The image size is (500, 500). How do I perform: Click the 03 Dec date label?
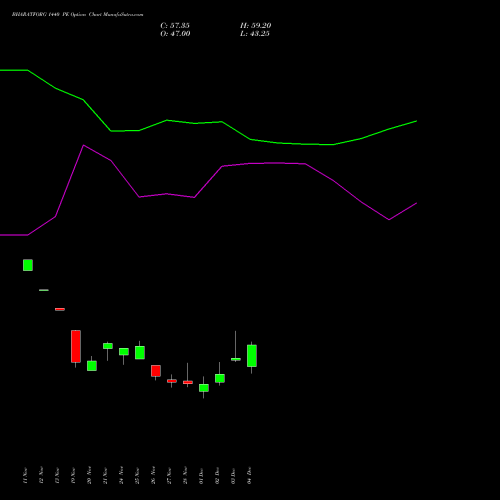233,475
